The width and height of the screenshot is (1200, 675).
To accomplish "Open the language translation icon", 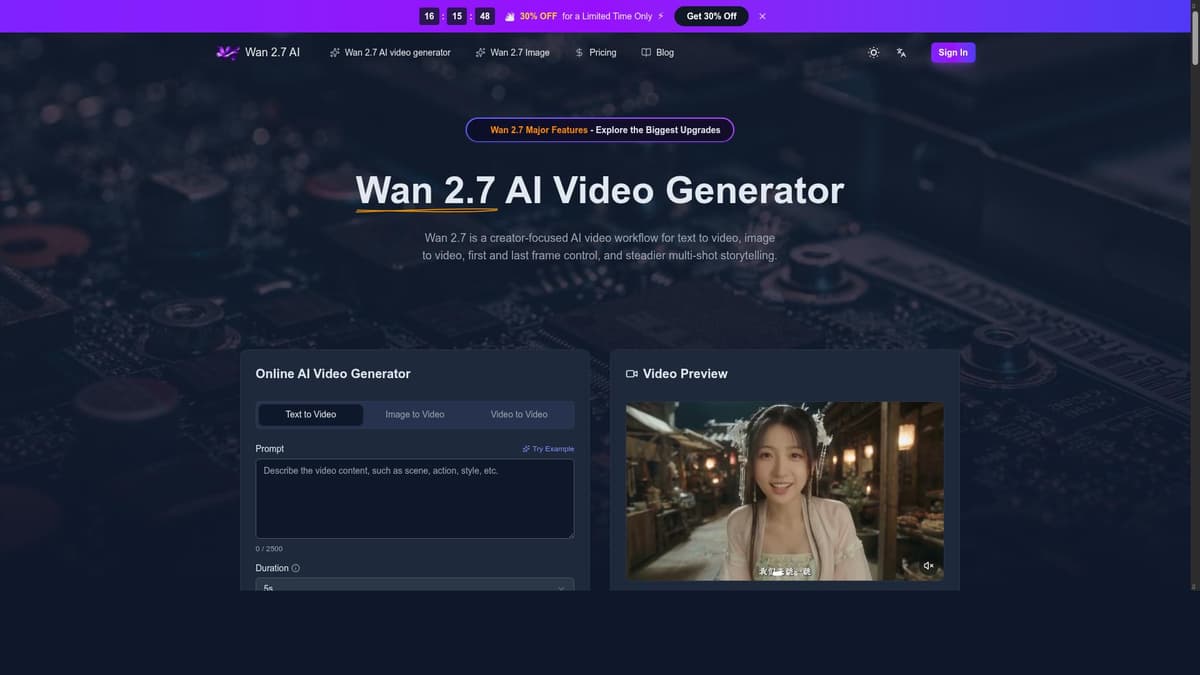I will (900, 52).
